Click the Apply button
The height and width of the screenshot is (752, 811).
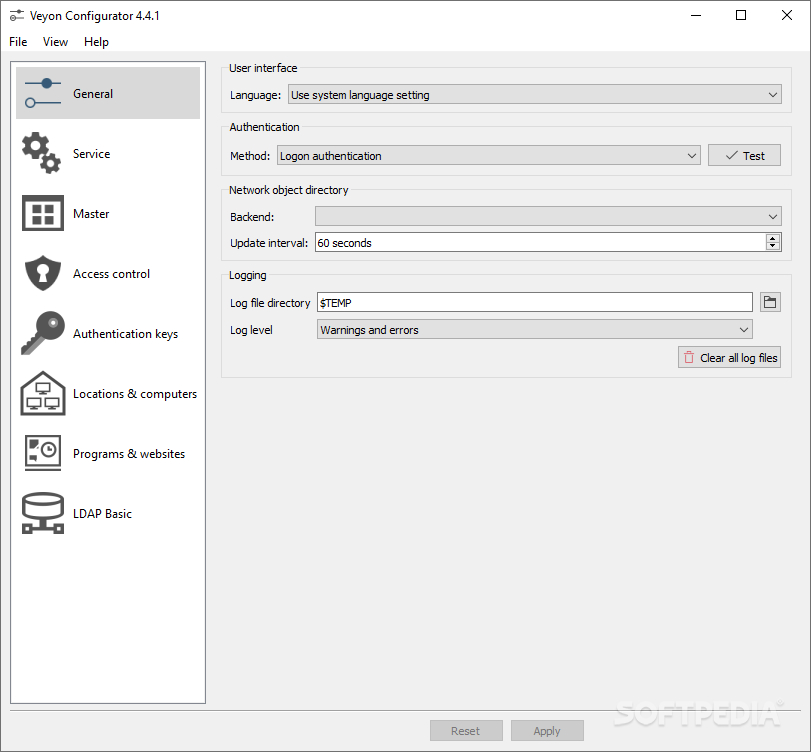[x=547, y=731]
